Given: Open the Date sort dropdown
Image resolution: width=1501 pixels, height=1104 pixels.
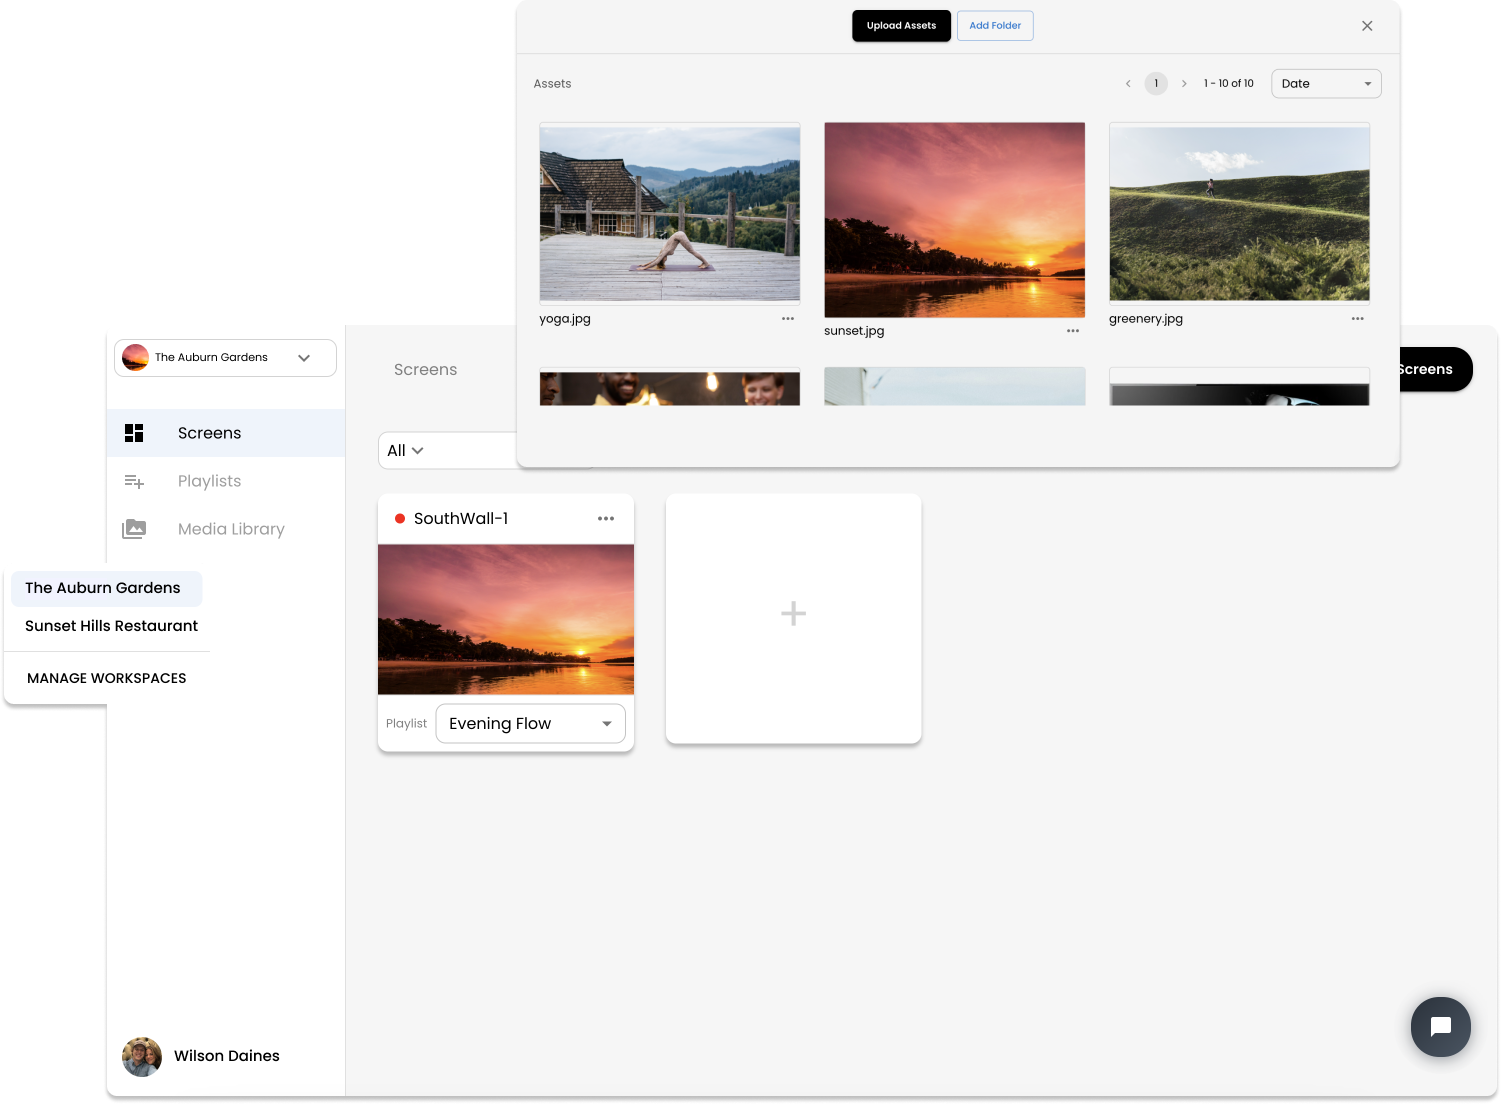Looking at the screenshot, I should pyautogui.click(x=1326, y=84).
